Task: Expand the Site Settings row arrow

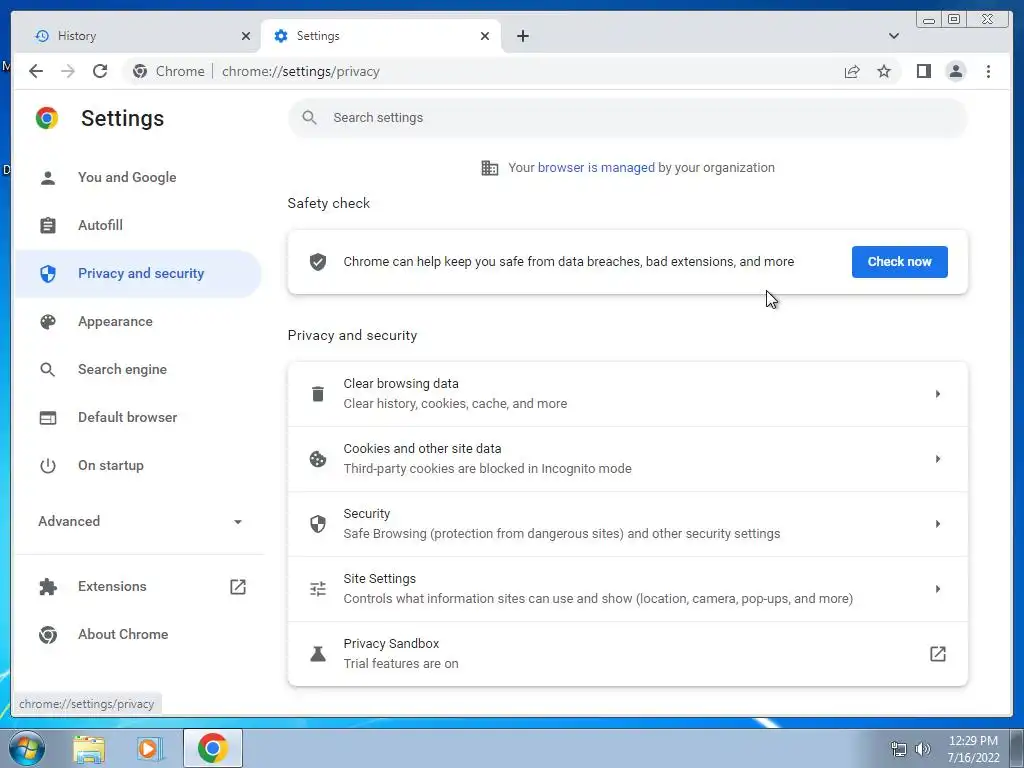Action: 938,589
